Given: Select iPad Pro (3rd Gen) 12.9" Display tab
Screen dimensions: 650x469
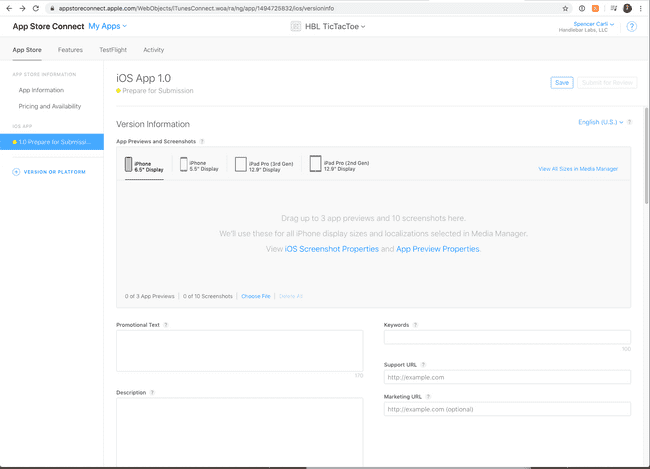Looking at the screenshot, I should pos(264,166).
